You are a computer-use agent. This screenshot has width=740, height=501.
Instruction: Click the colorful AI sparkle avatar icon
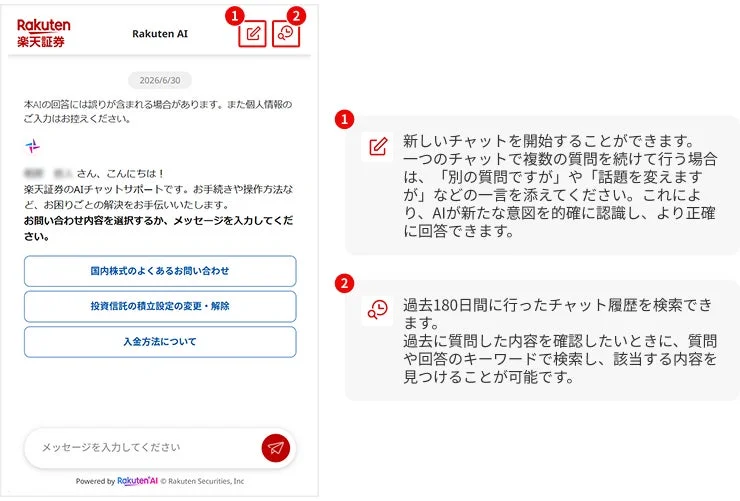pos(33,146)
